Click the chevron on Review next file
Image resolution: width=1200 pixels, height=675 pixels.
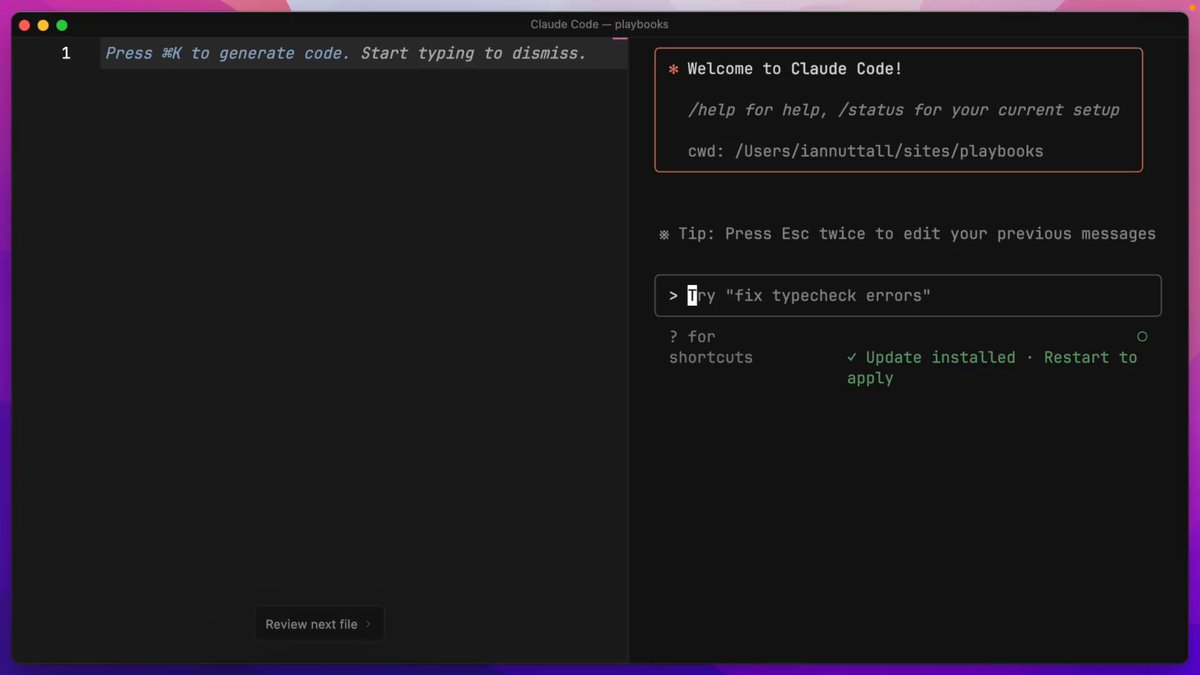click(x=368, y=624)
